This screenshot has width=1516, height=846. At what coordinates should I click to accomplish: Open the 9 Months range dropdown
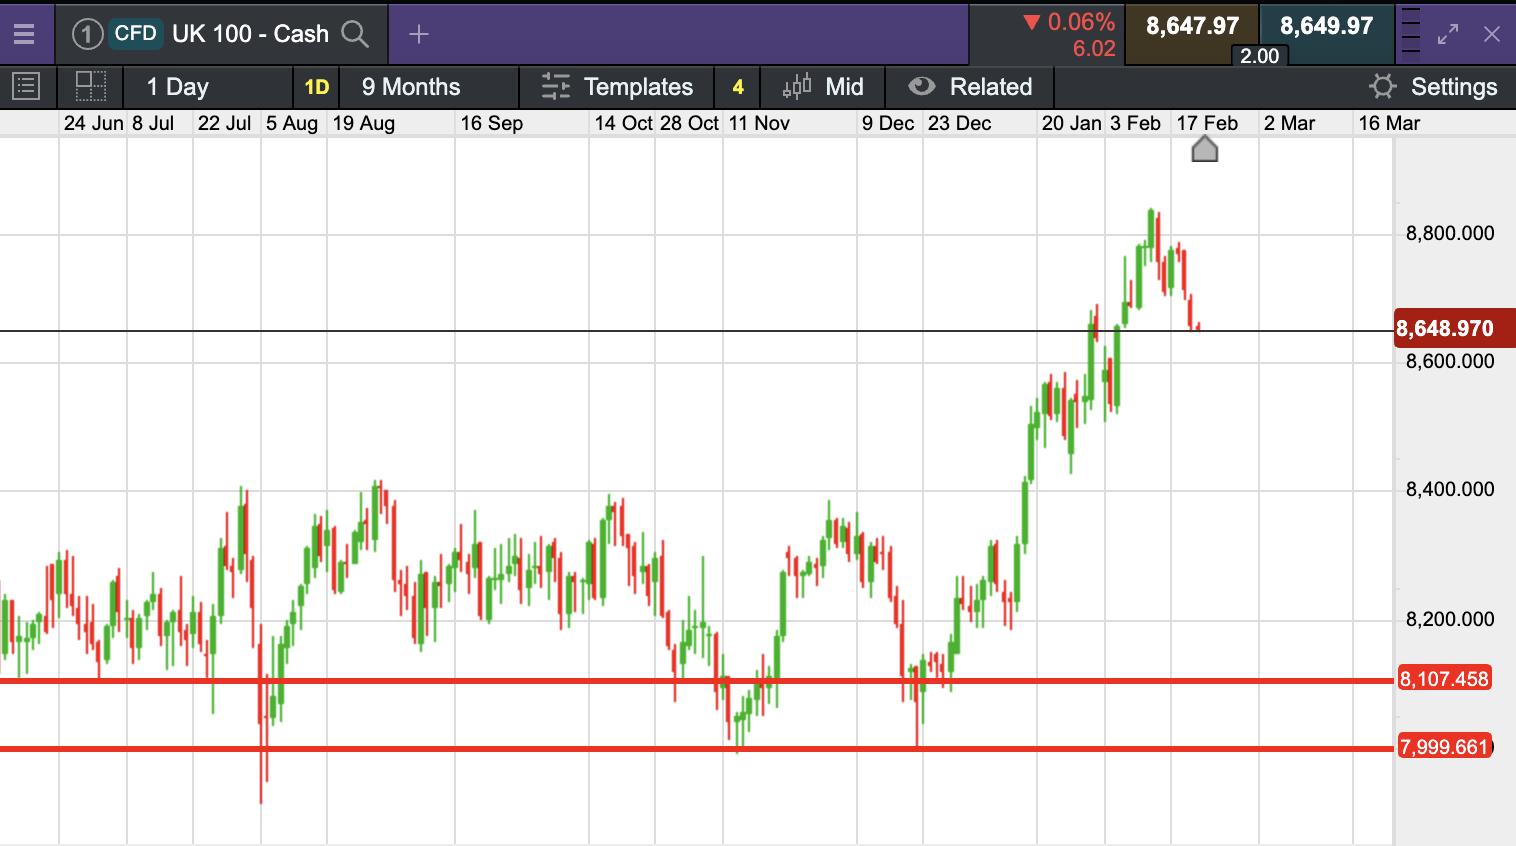pos(428,87)
